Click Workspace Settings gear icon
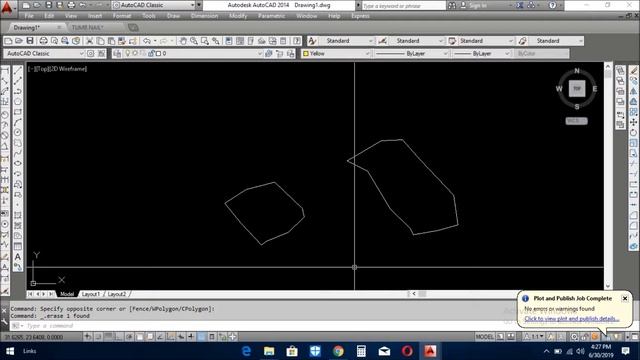This screenshot has height=360, width=640. [91, 53]
